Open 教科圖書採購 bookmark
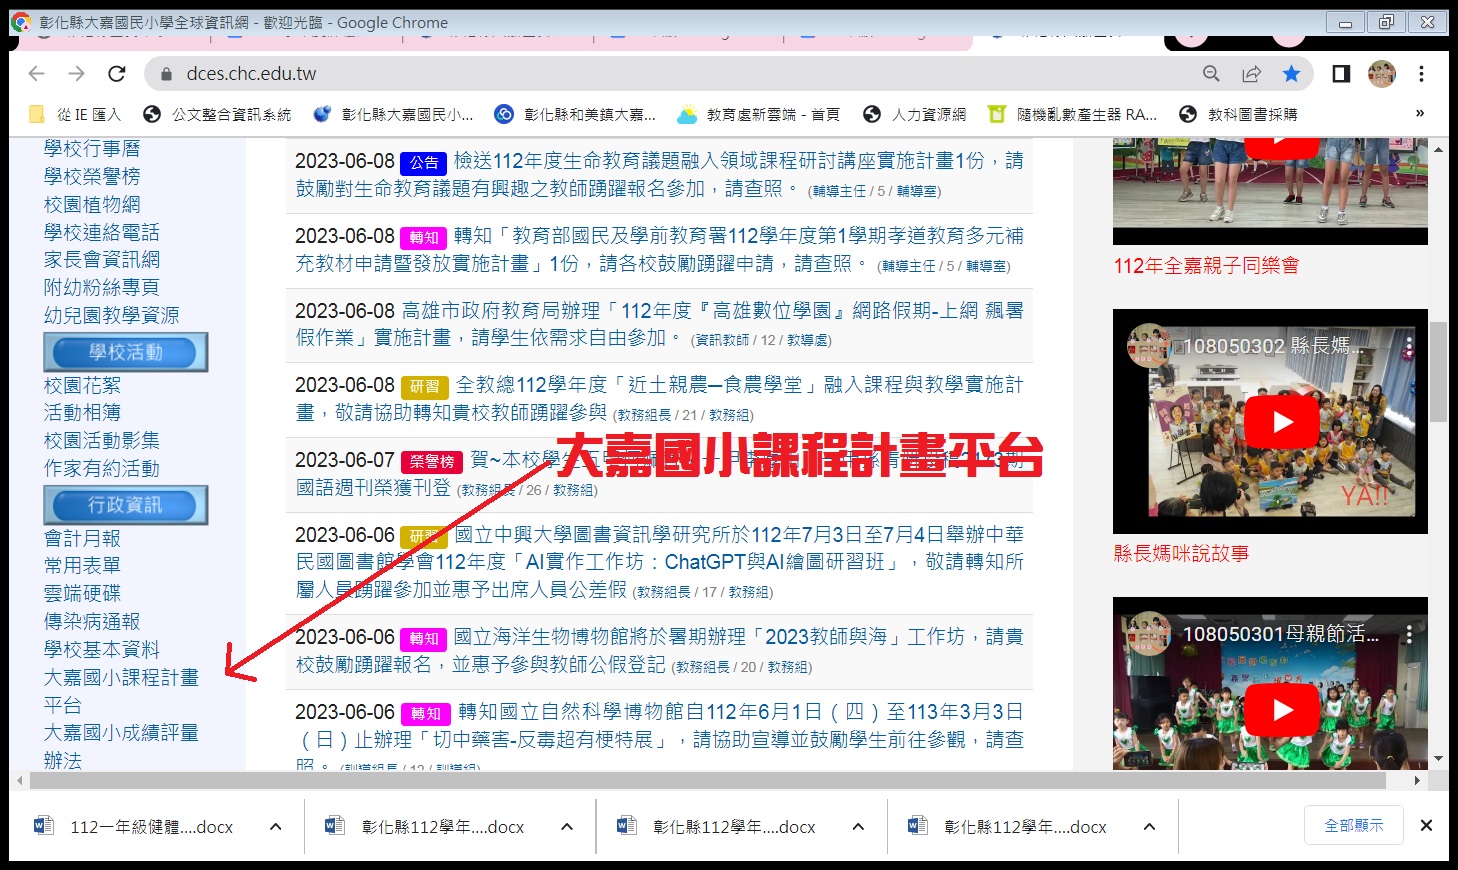 pos(1238,115)
